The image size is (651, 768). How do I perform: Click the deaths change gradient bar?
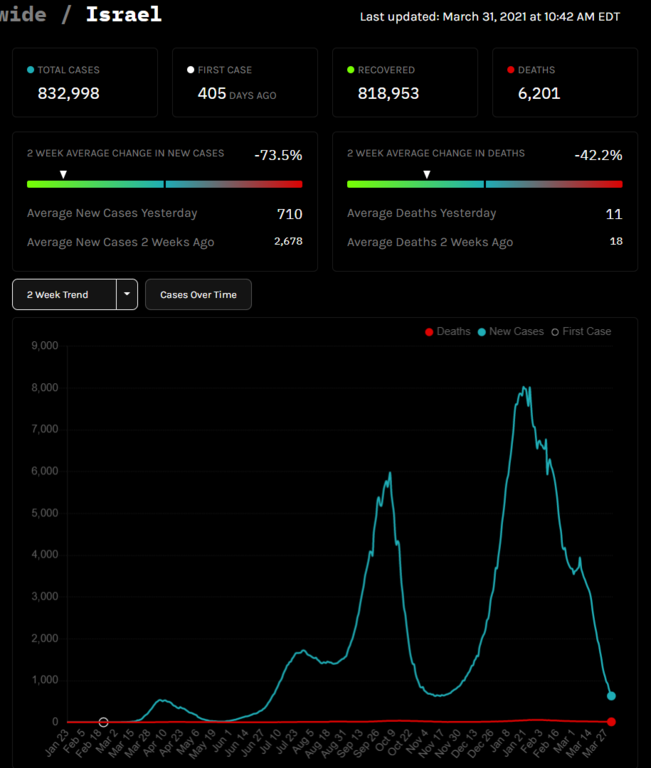pyautogui.click(x=484, y=184)
